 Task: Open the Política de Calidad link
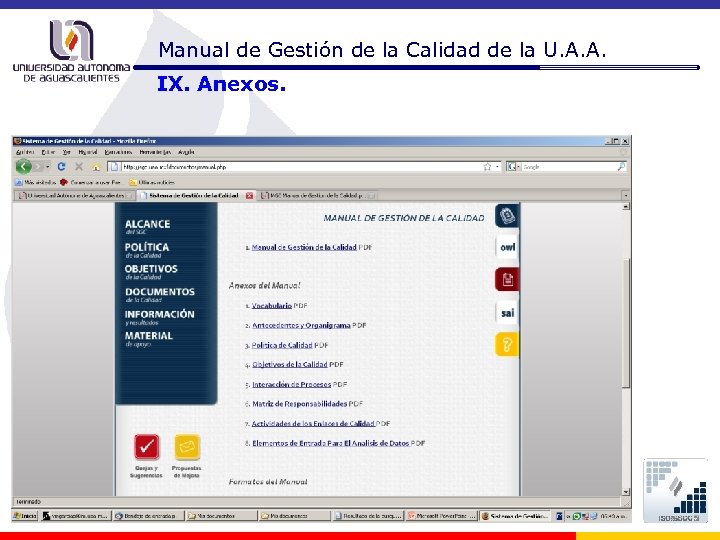tap(282, 345)
